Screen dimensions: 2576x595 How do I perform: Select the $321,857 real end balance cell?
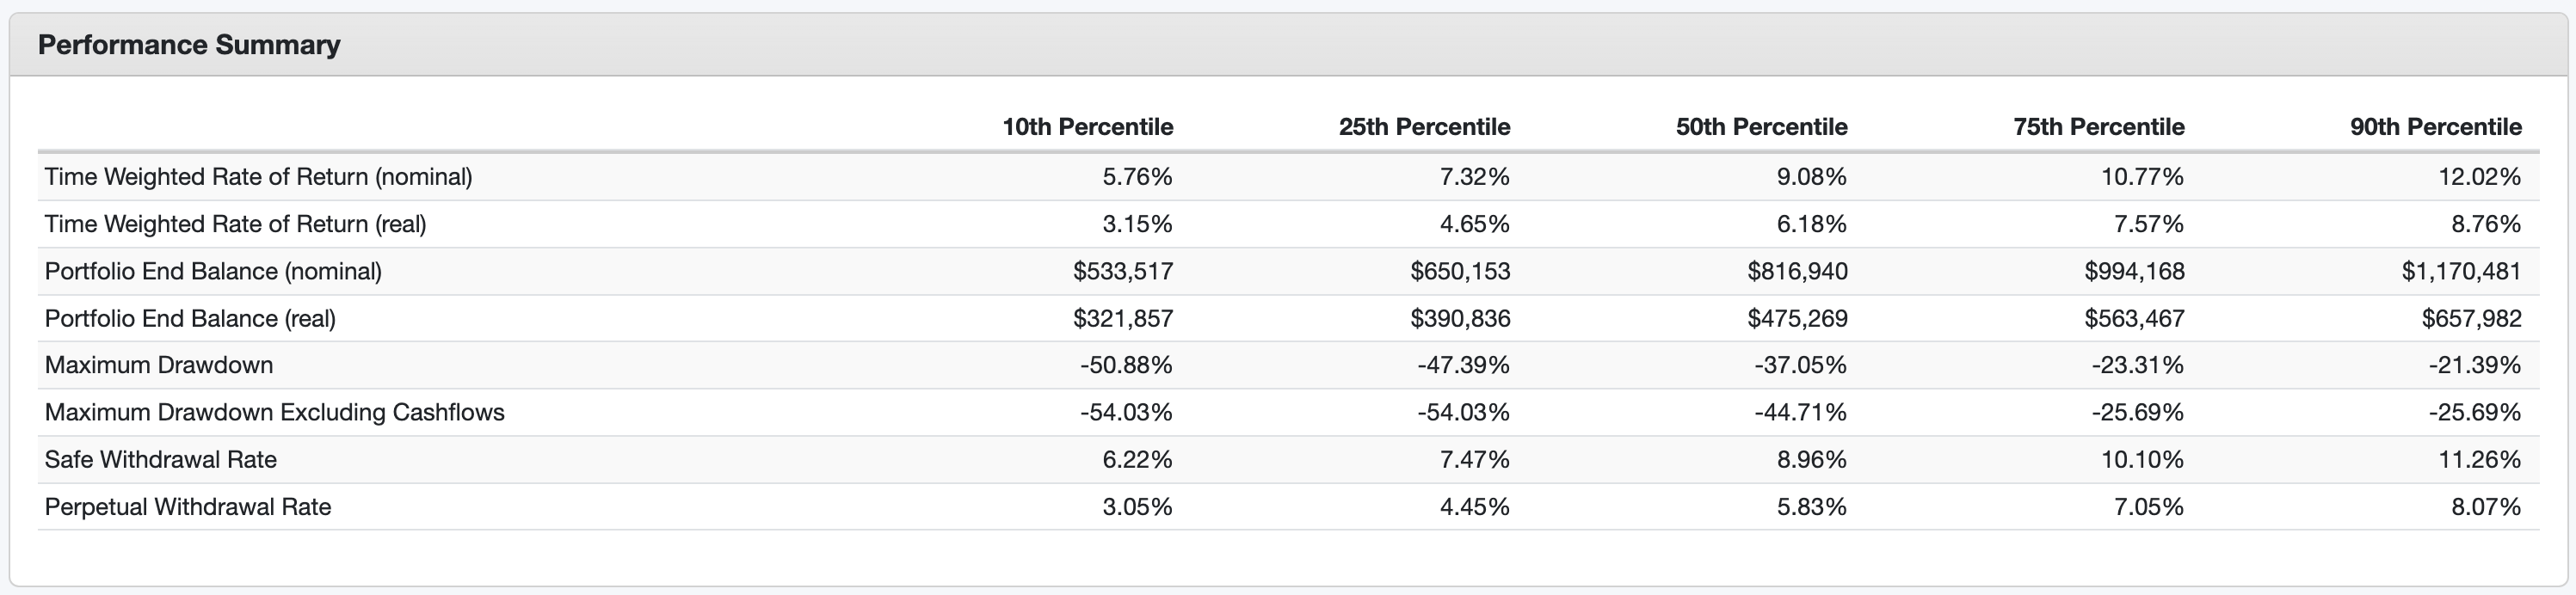(x=1122, y=318)
